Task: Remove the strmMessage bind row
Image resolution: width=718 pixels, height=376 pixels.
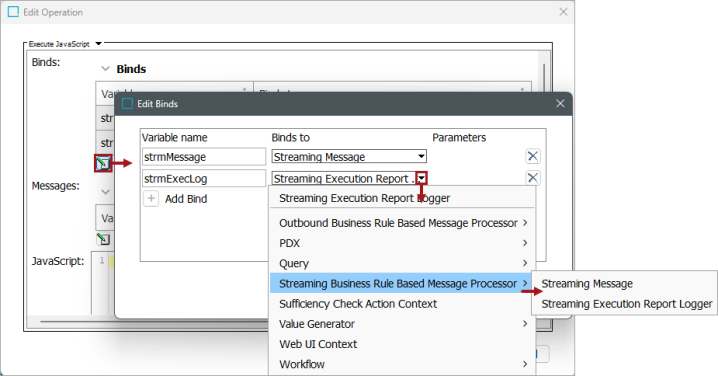Action: 532,156
